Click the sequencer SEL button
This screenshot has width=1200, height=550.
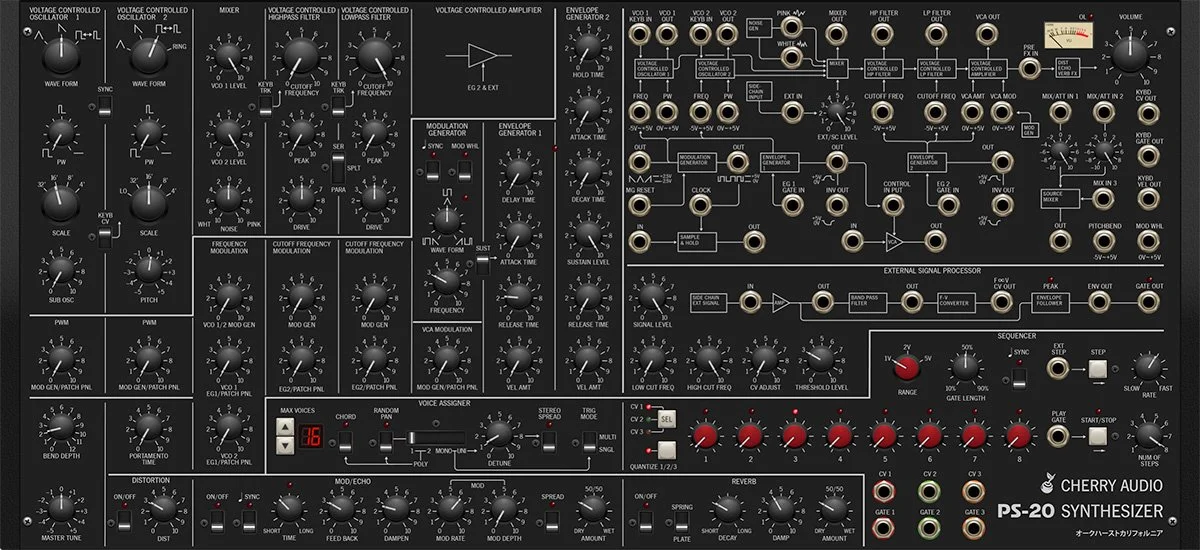(x=665, y=418)
